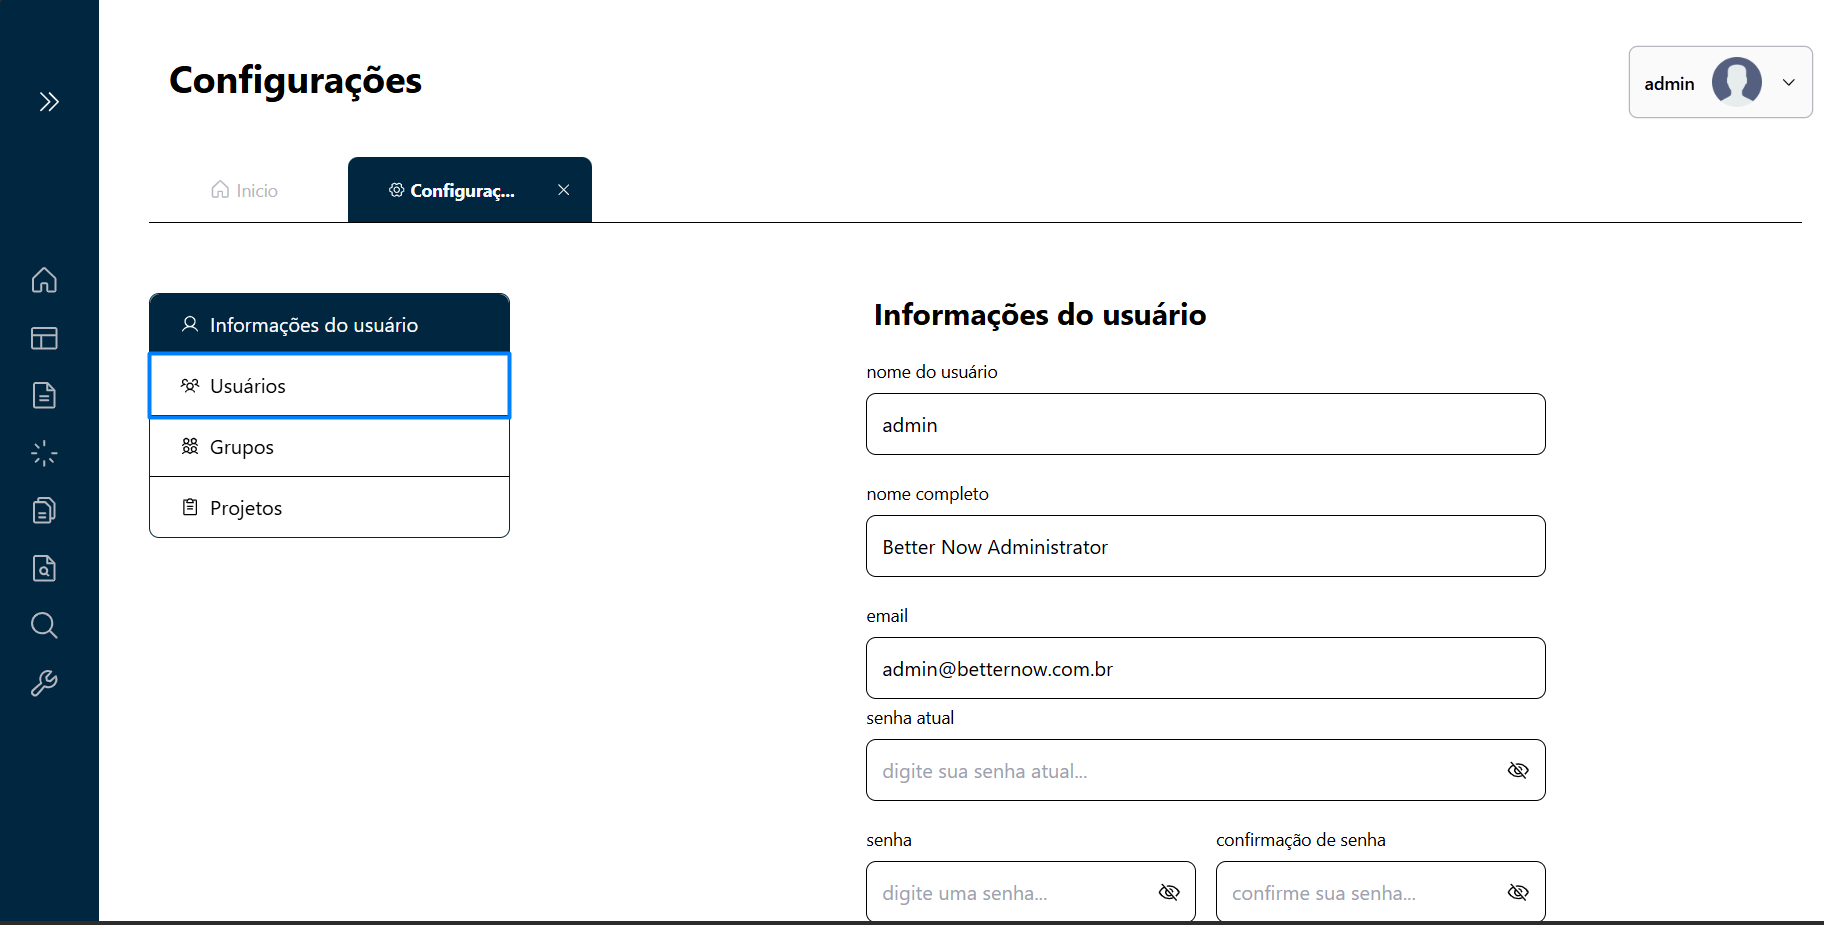Click the nome completo input field
Viewport: 1824px width, 925px height.
1205,547
